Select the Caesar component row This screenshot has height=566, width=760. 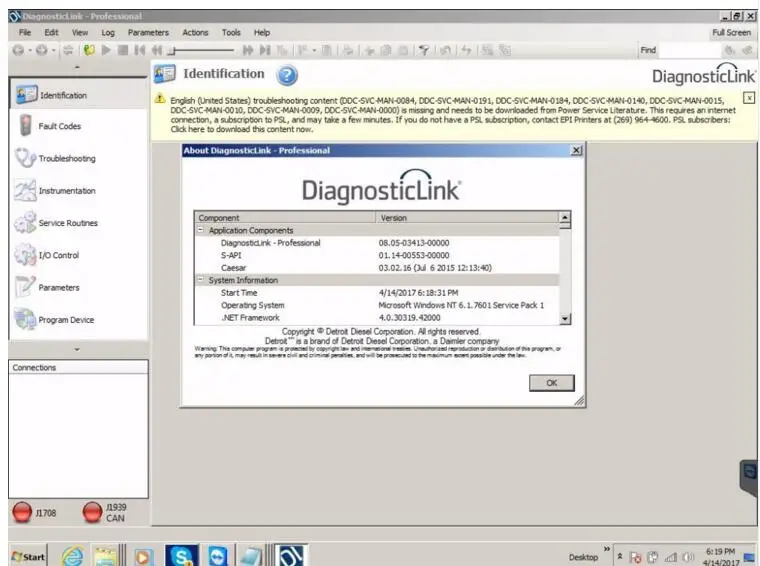click(x=377, y=267)
